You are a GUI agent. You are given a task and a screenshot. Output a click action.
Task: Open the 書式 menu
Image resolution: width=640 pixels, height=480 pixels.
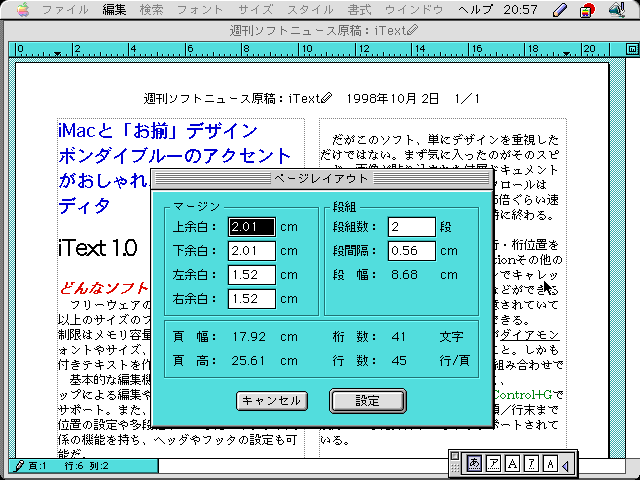click(x=359, y=9)
